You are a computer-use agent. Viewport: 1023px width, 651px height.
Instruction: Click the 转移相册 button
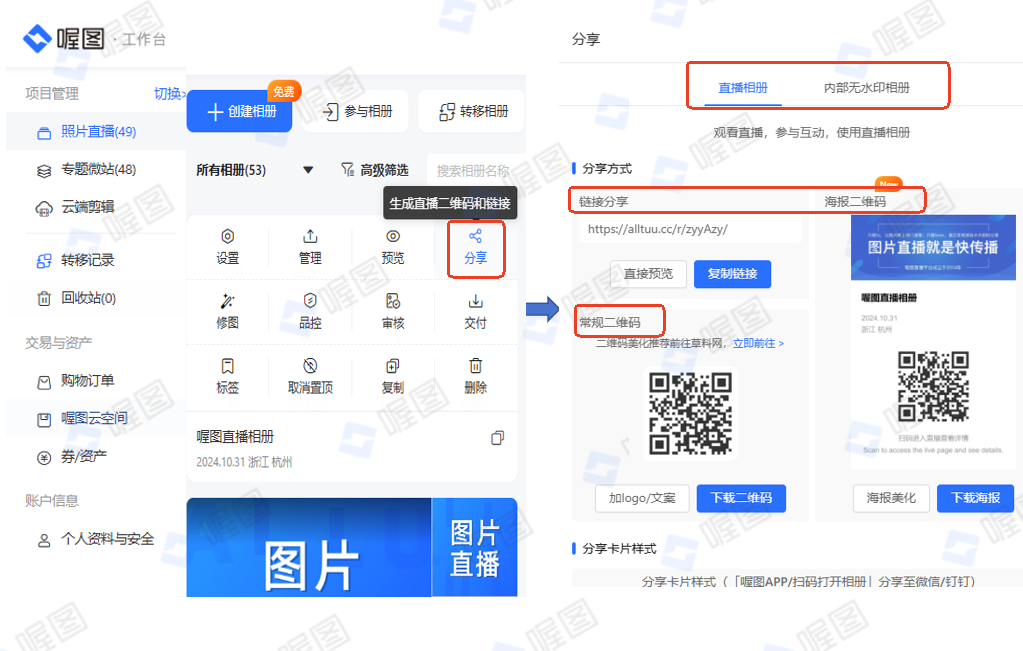pyautogui.click(x=473, y=112)
